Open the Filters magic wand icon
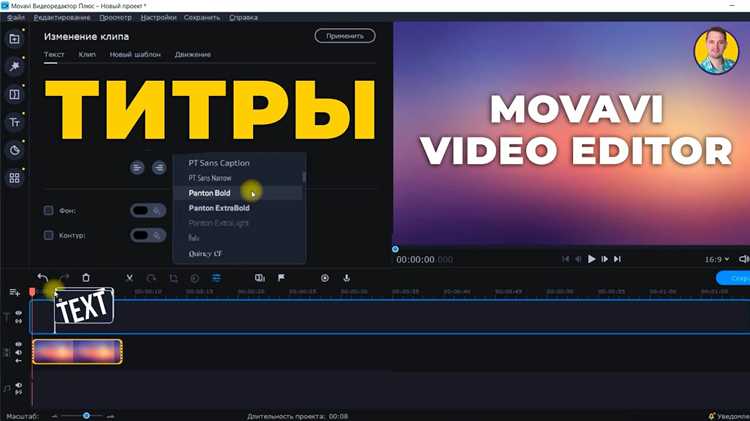750x421 pixels. [x=14, y=66]
